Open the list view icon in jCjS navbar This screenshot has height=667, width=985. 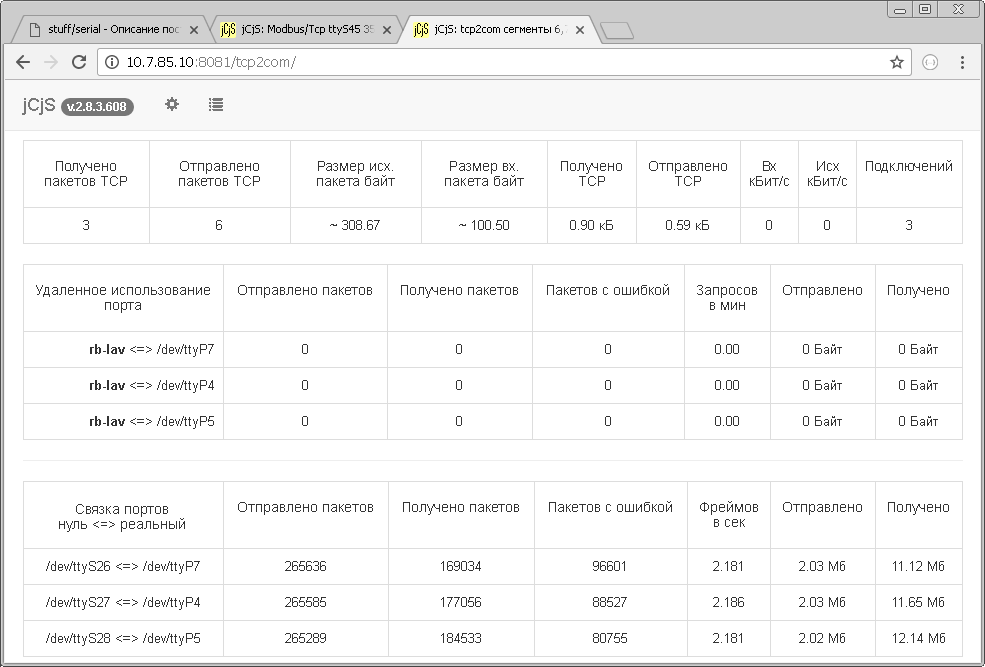point(216,104)
